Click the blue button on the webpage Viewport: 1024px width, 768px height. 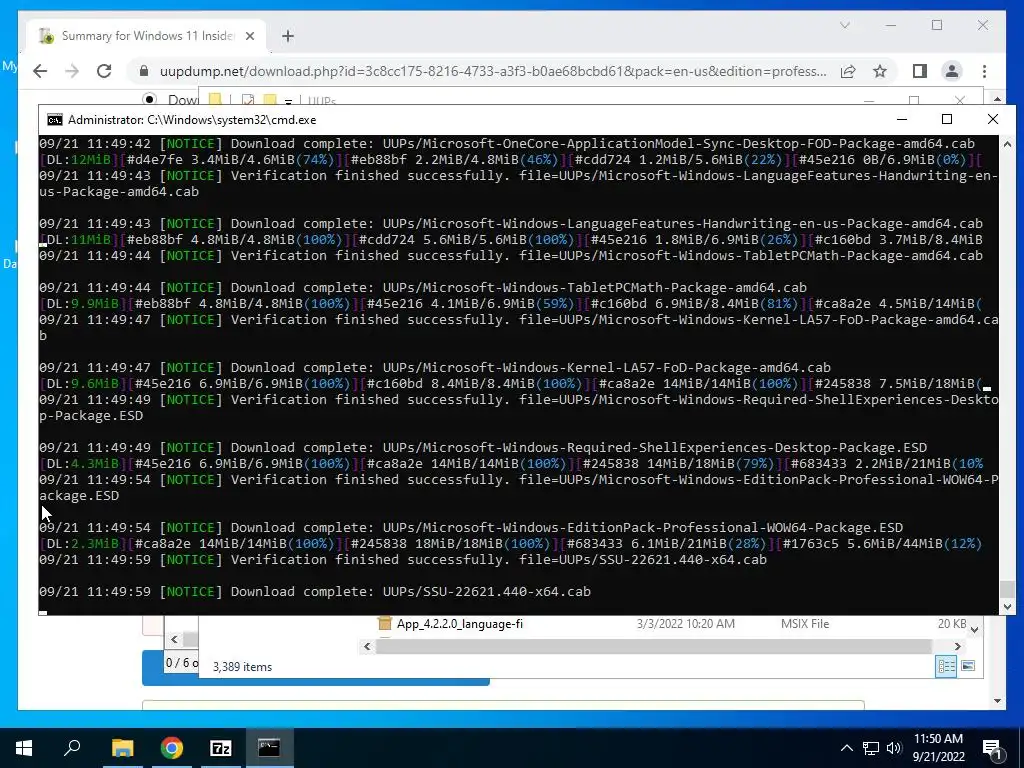tap(315, 680)
